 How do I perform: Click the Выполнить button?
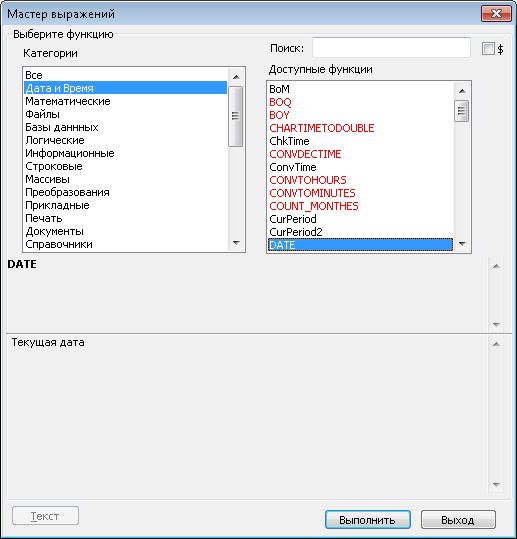click(367, 519)
